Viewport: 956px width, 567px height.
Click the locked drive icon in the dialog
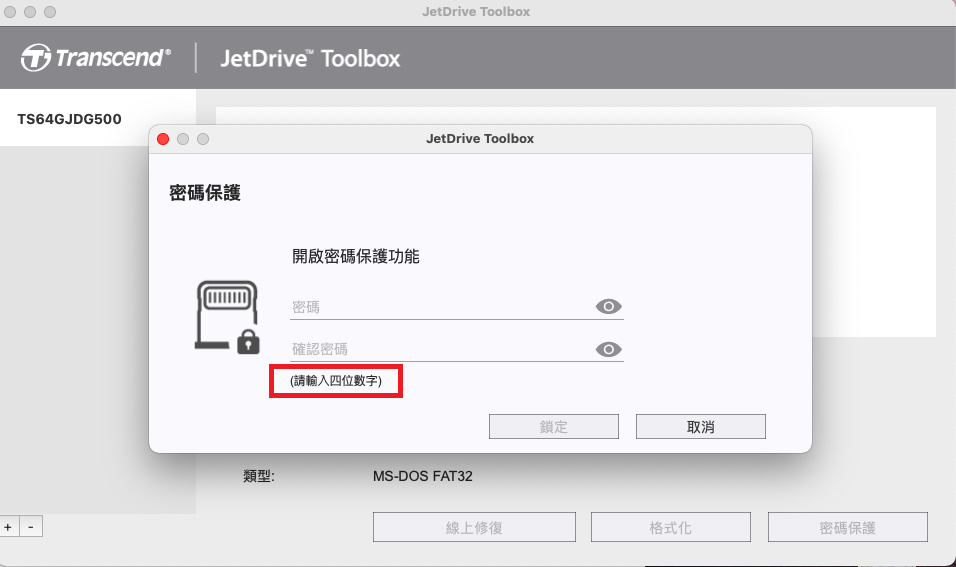click(227, 317)
